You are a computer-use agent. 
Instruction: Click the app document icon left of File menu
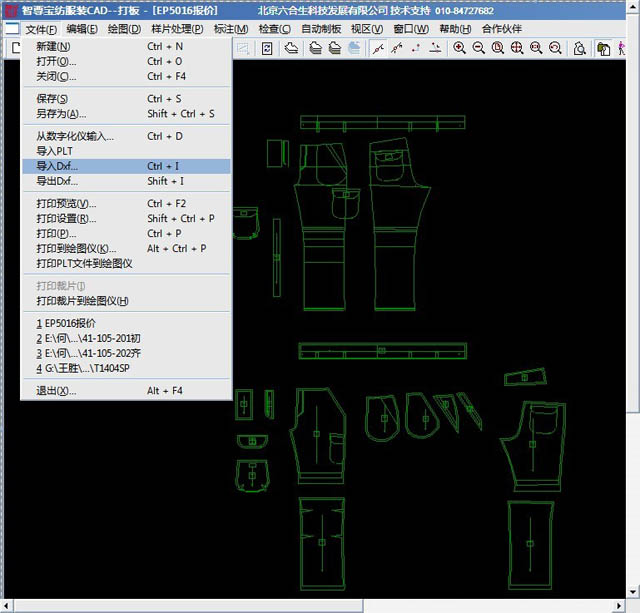point(11,29)
